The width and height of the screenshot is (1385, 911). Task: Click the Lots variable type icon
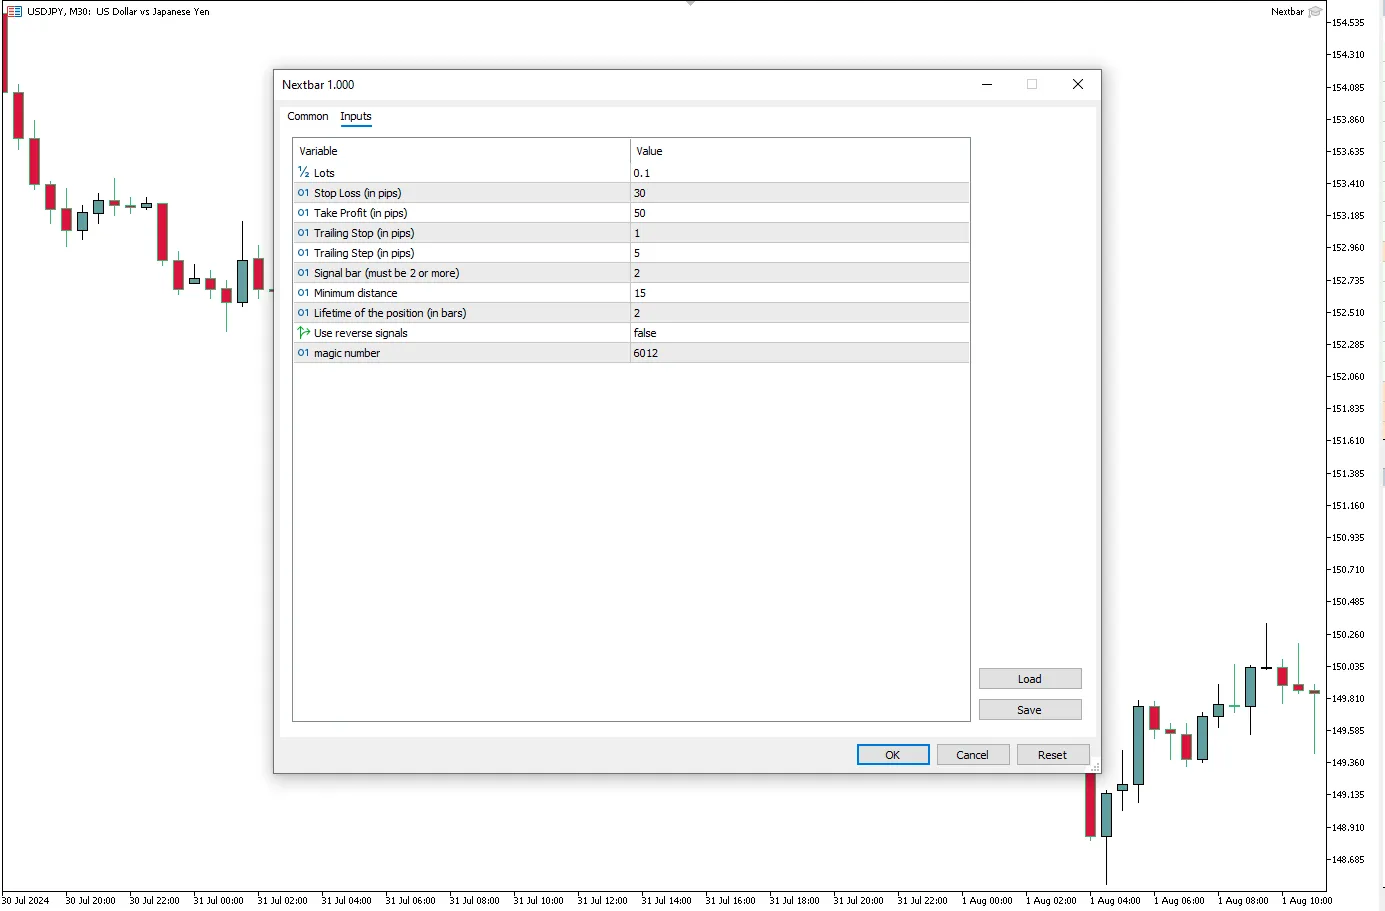303,172
